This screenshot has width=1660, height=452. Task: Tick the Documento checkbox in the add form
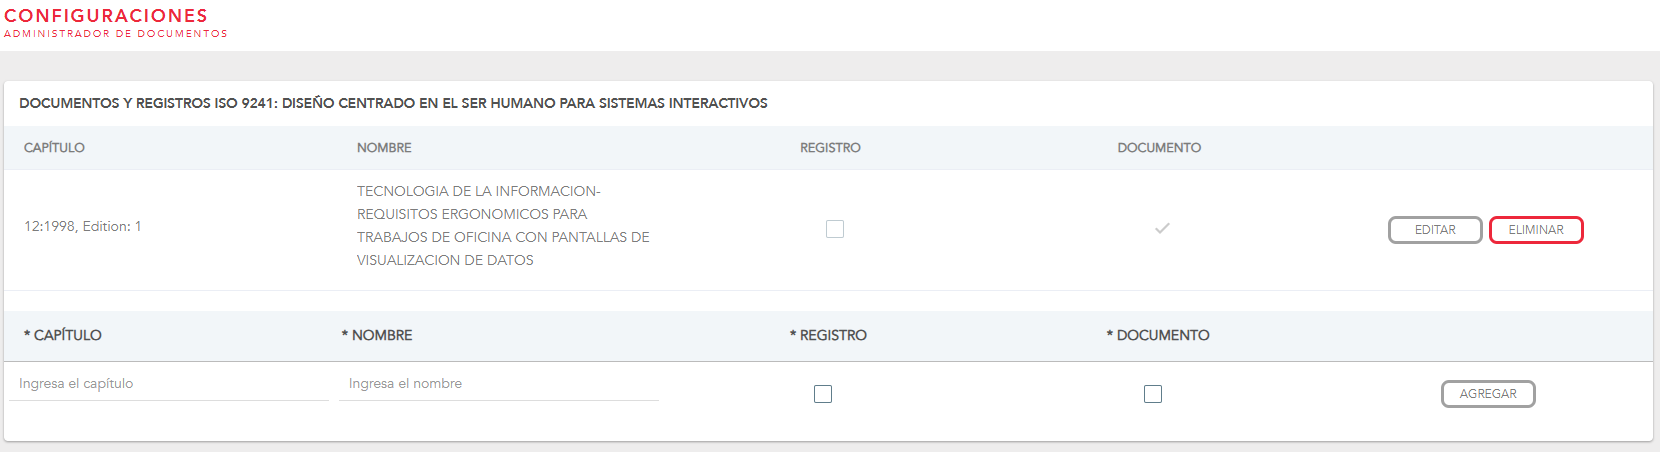click(1153, 394)
